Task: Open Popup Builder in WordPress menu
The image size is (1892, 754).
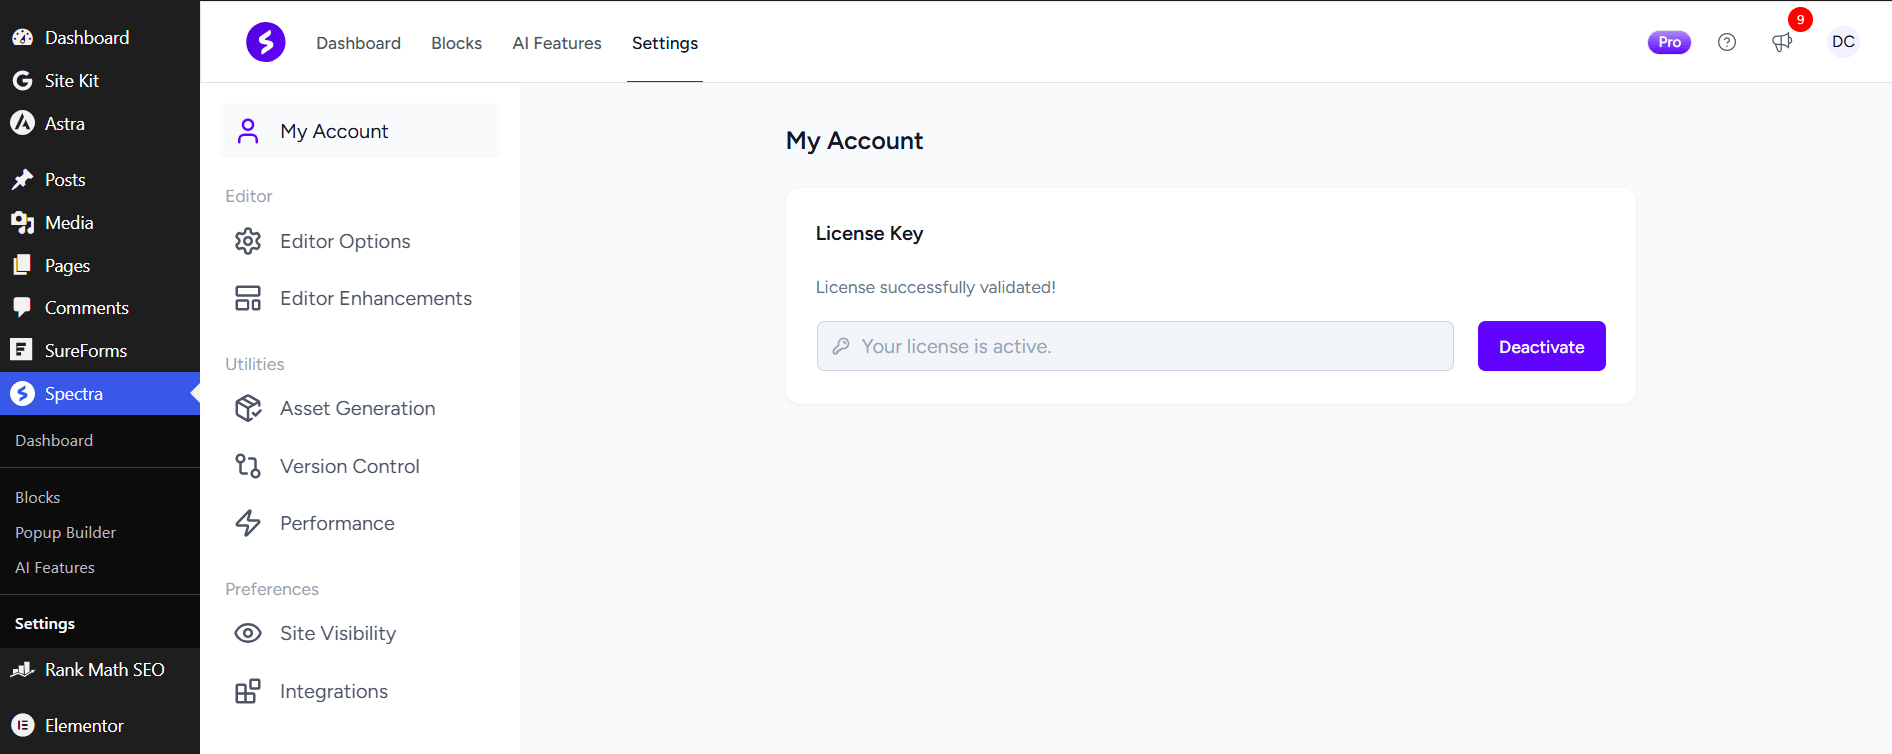Action: click(x=65, y=532)
